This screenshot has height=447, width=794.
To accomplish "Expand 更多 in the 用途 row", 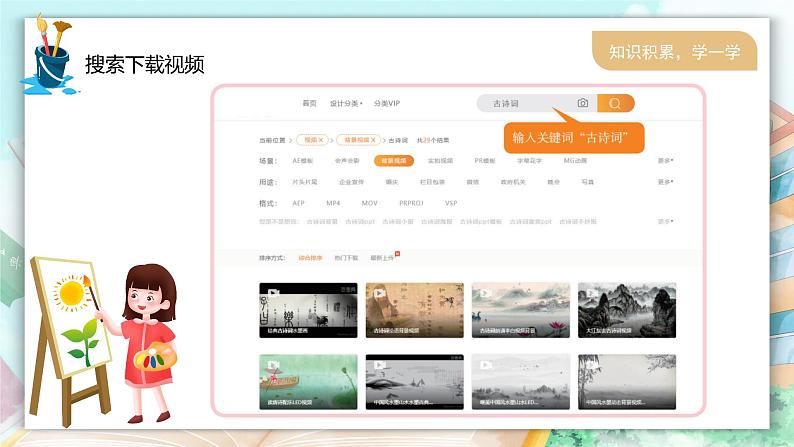I will pos(665,182).
